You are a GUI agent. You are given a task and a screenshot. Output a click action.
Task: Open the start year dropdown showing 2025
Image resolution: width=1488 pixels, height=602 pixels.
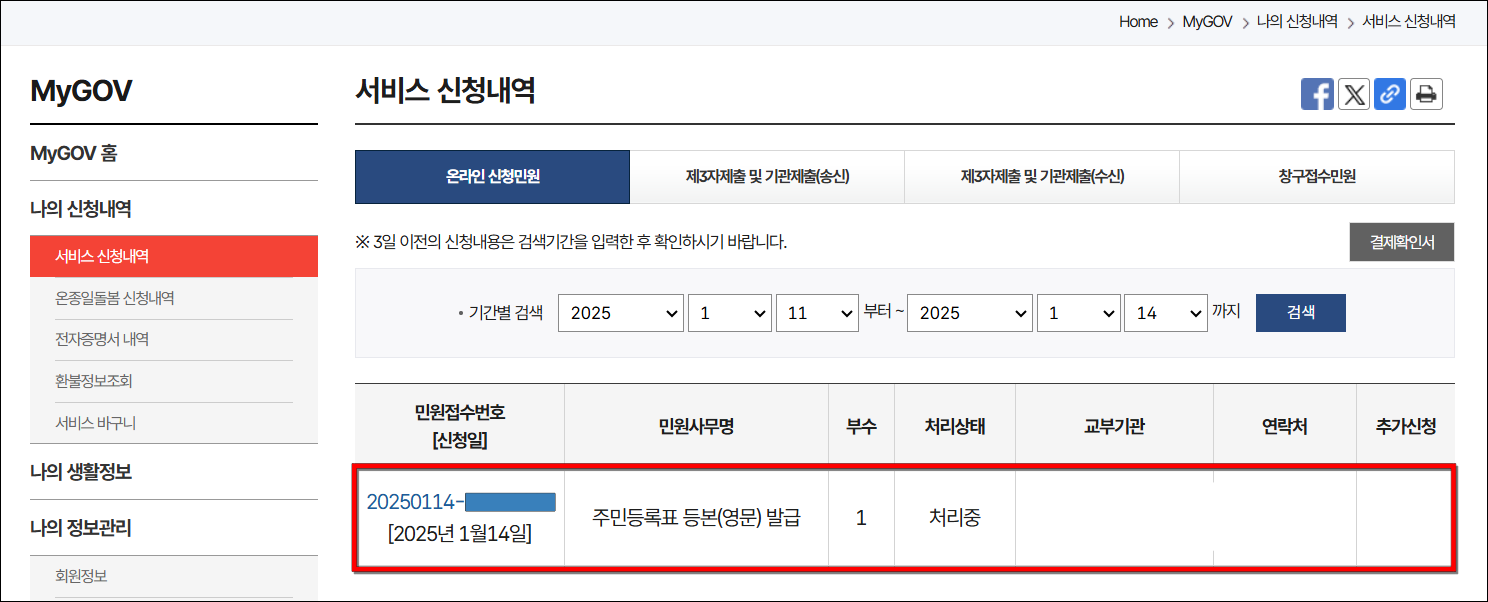[620, 312]
